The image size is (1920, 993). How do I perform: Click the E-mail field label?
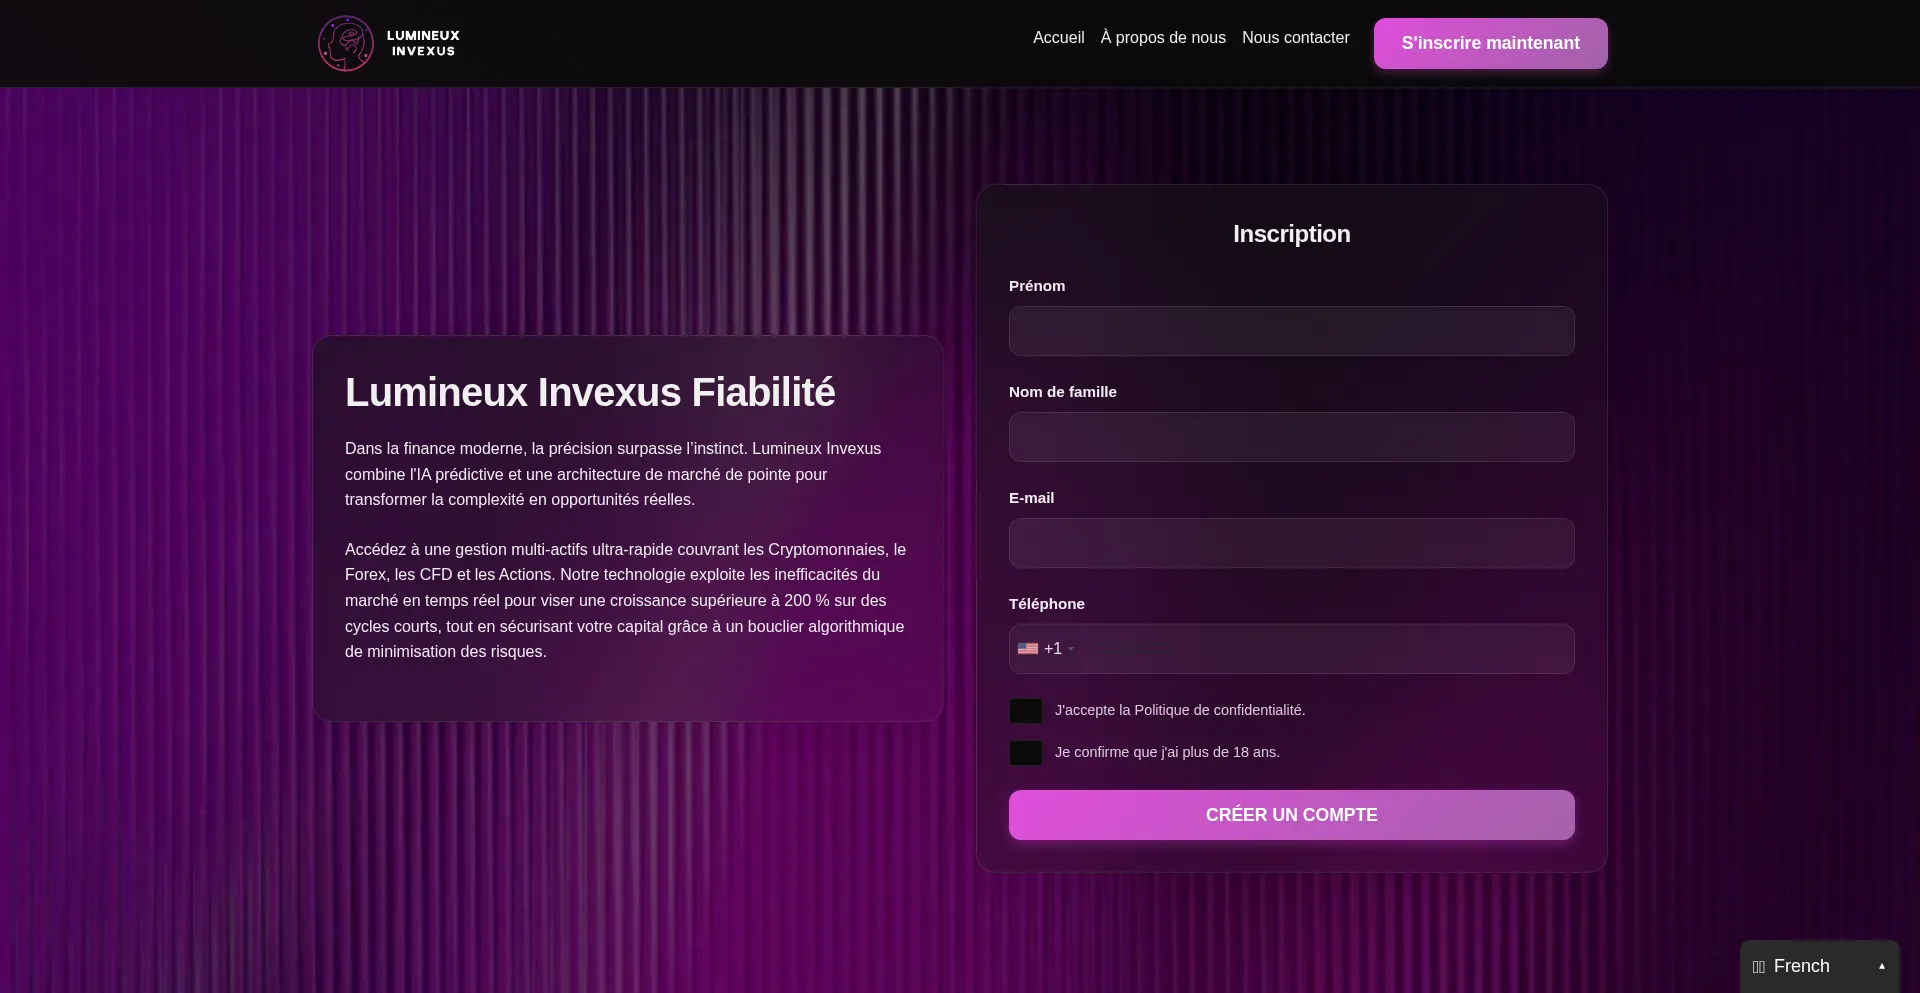[1031, 498]
